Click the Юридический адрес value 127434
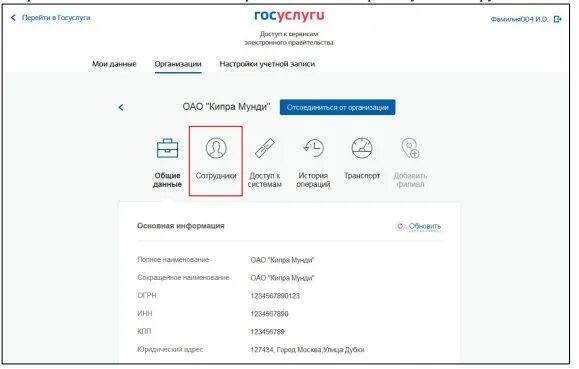This screenshot has width=579, height=369. (x=307, y=349)
